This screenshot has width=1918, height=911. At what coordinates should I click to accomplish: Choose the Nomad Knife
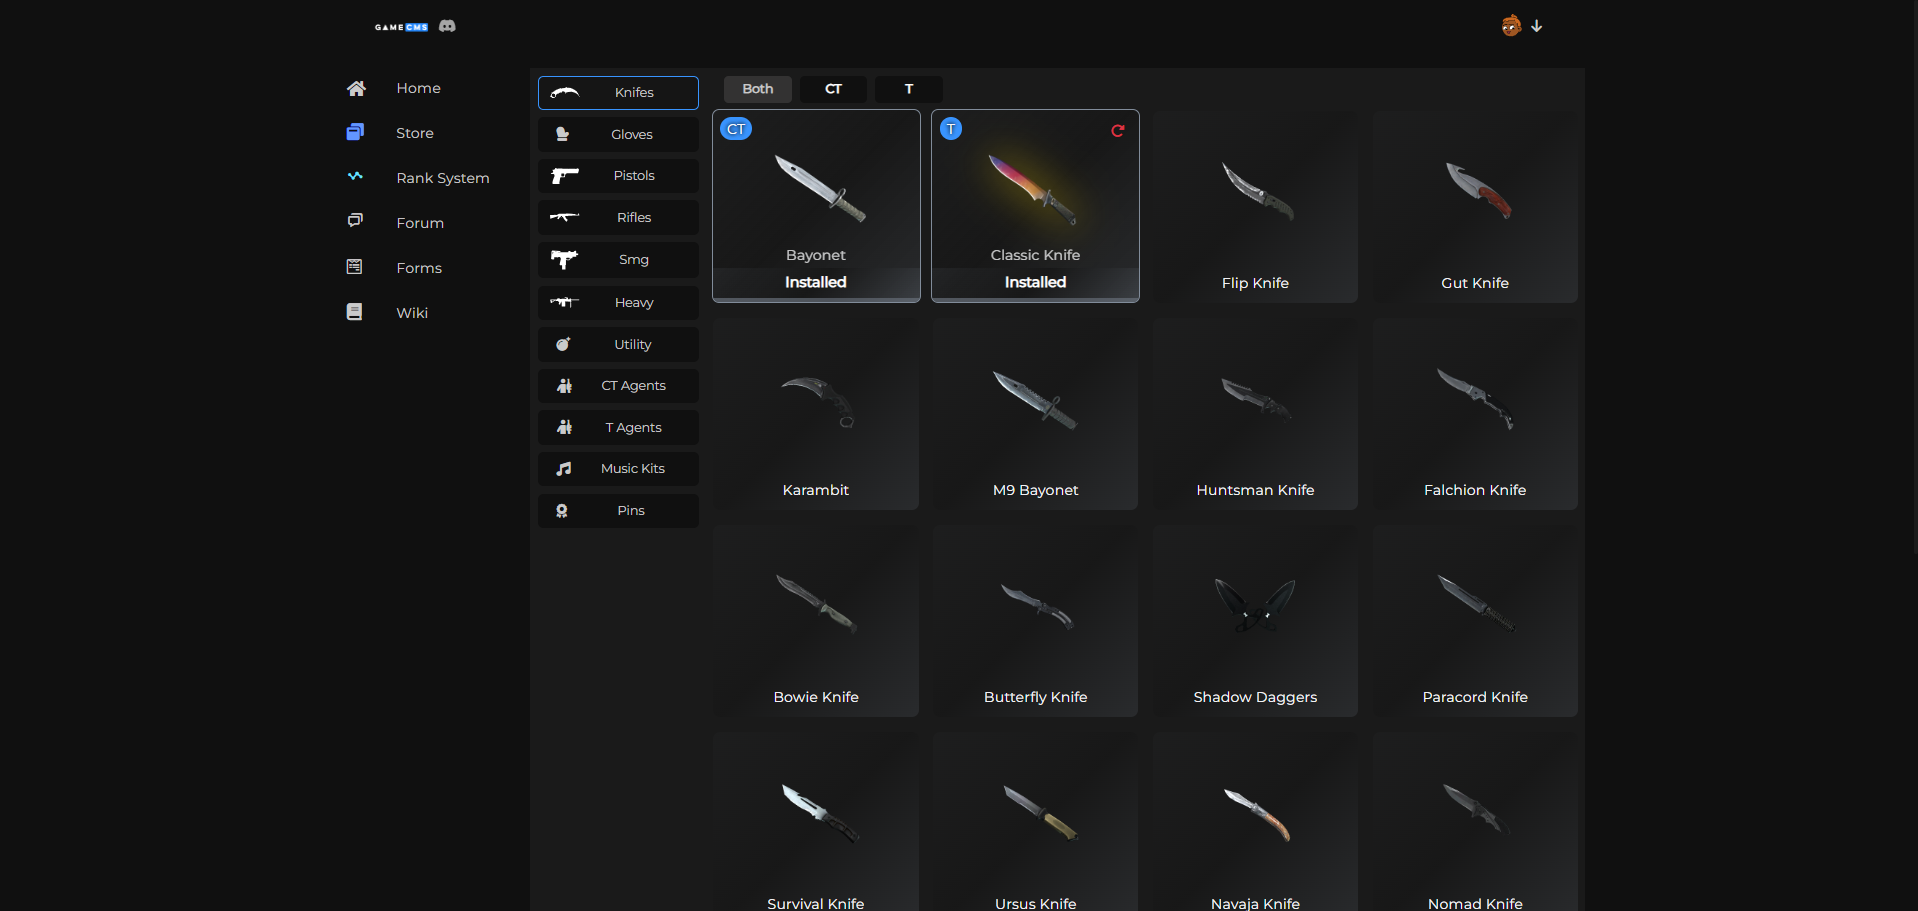(1475, 822)
